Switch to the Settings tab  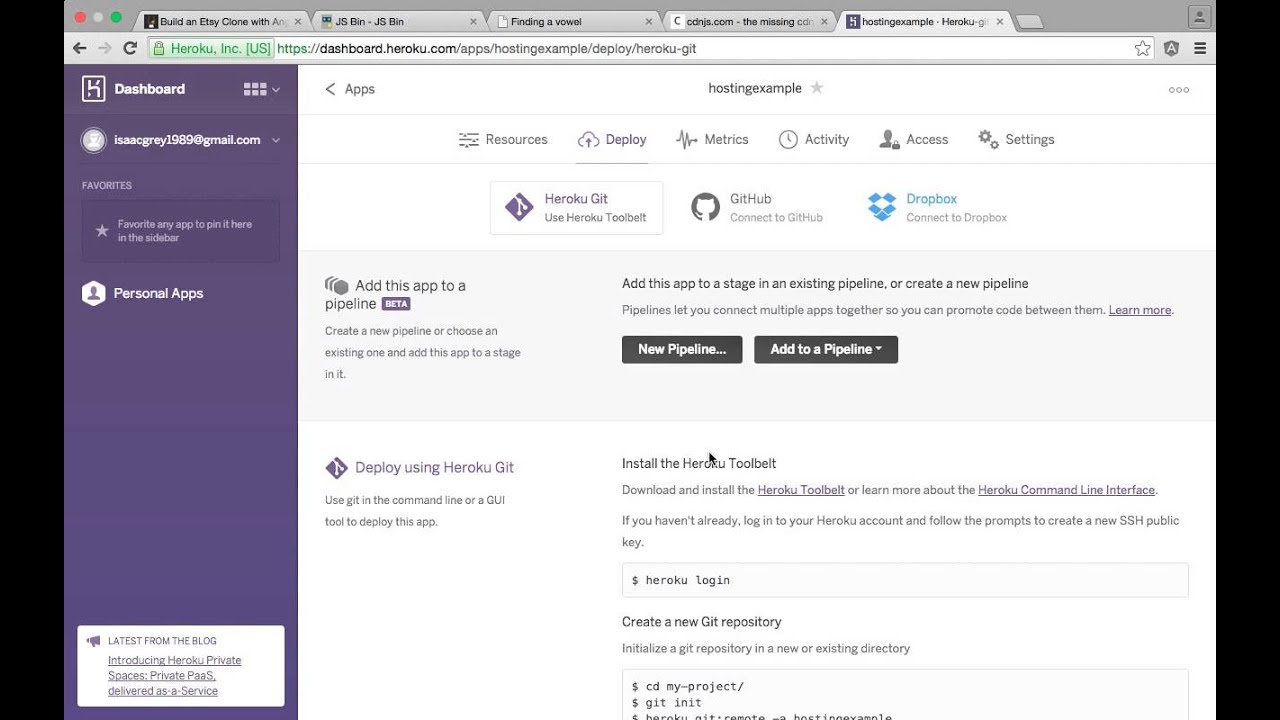click(x=1016, y=139)
